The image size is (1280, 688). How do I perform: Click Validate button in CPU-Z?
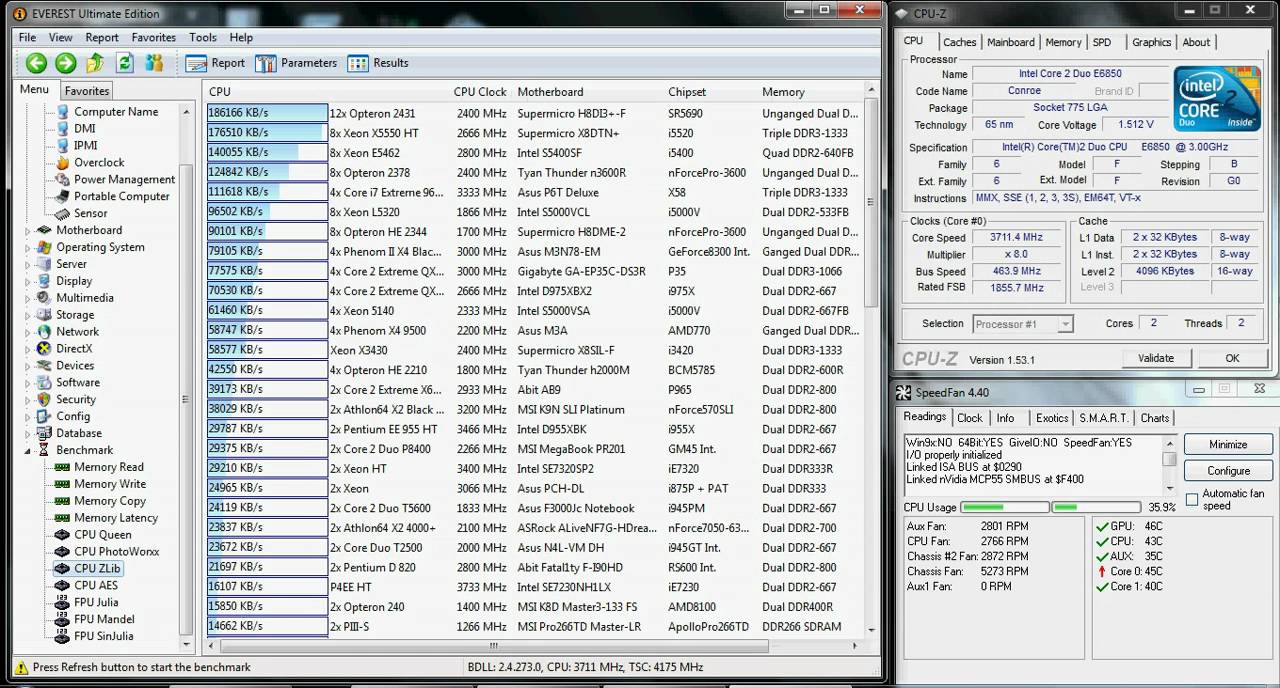1155,358
